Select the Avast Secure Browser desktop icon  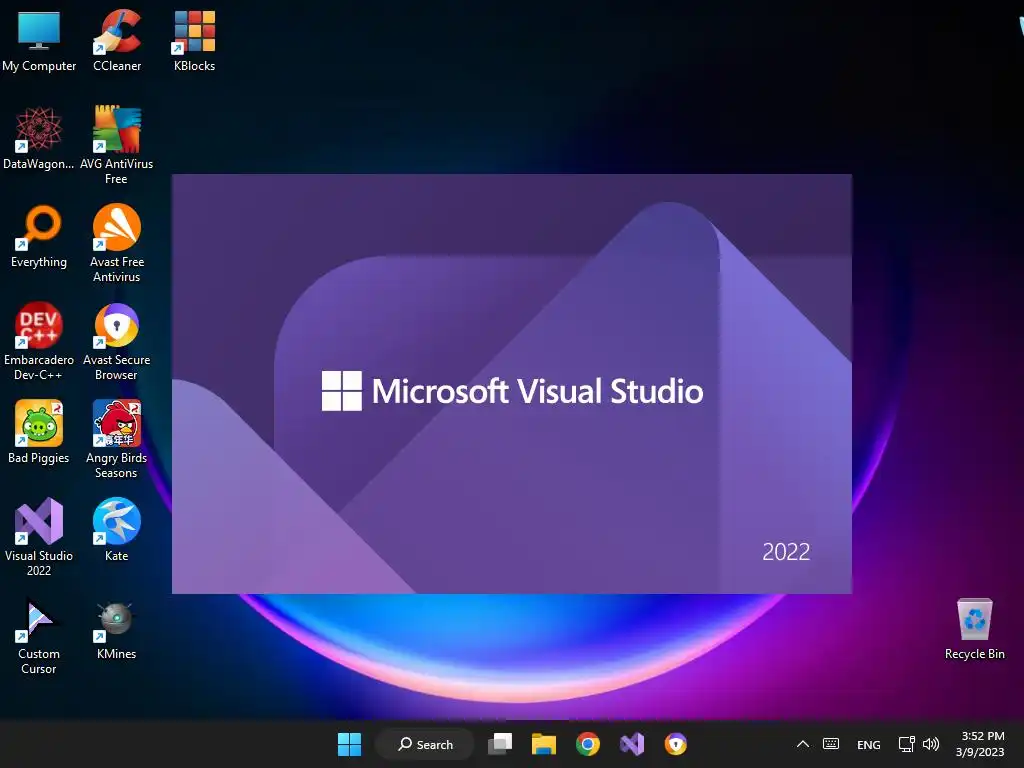click(117, 341)
